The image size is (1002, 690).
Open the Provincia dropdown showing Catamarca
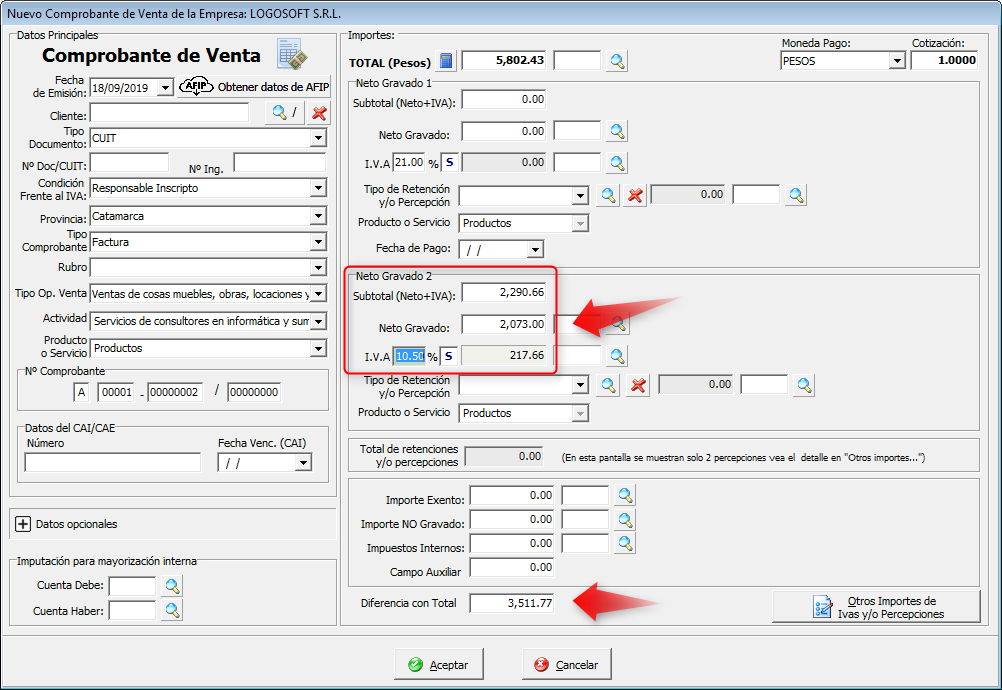[318, 216]
